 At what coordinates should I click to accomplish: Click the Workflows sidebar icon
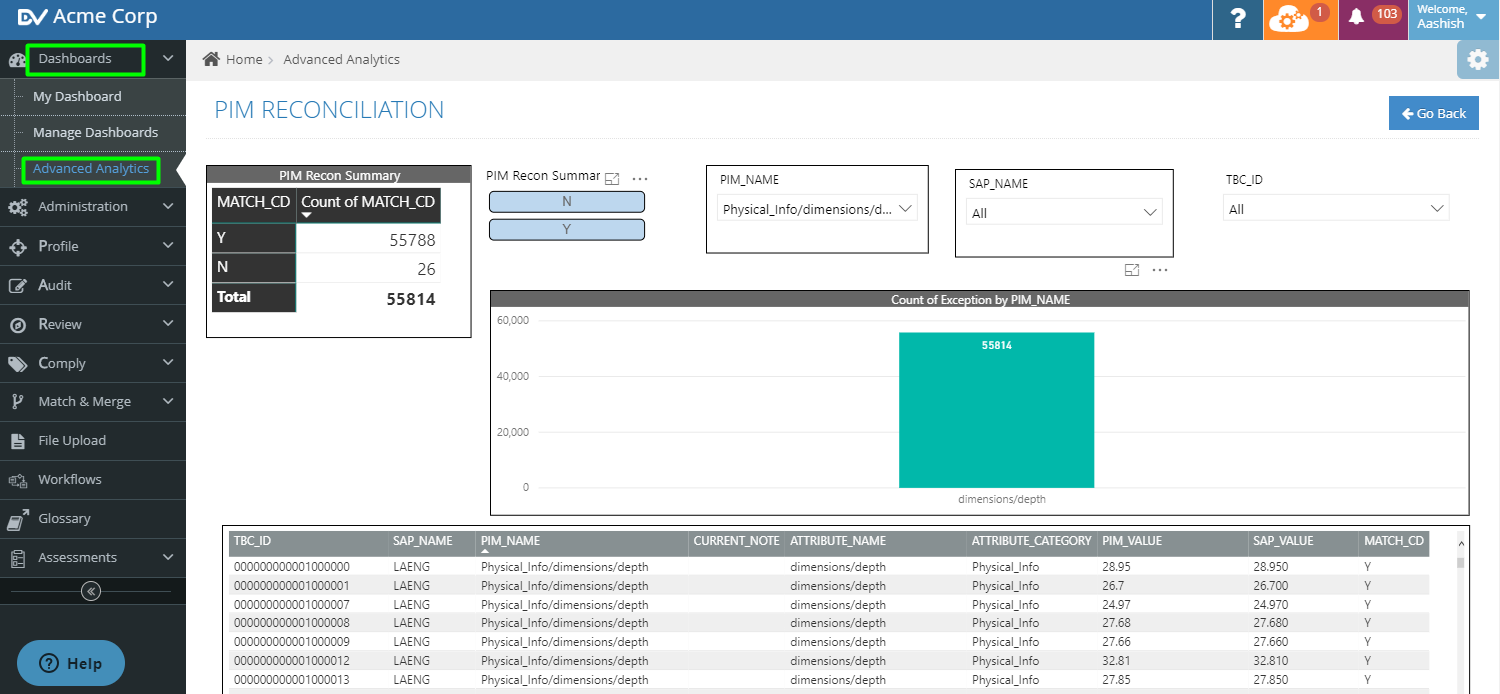(17, 480)
